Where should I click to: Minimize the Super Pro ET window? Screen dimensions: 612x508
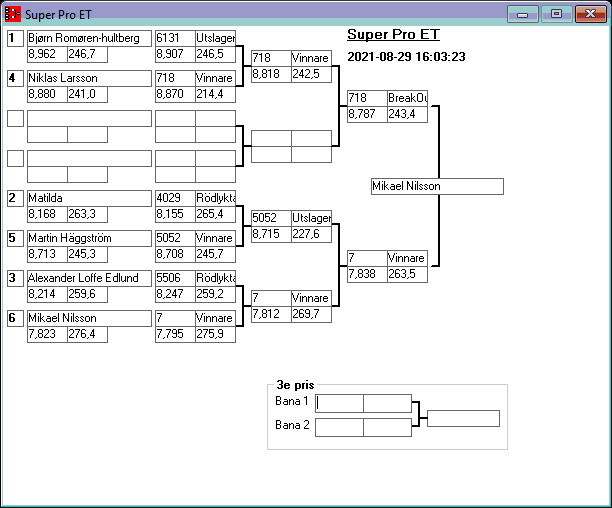tap(522, 14)
